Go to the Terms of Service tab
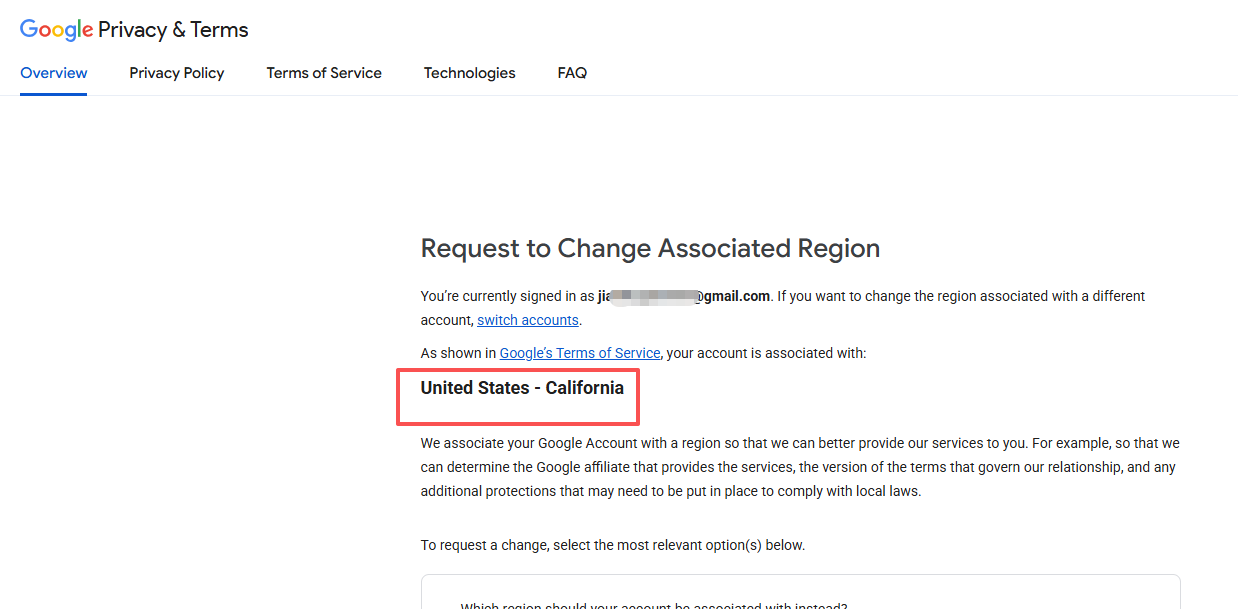 click(324, 73)
